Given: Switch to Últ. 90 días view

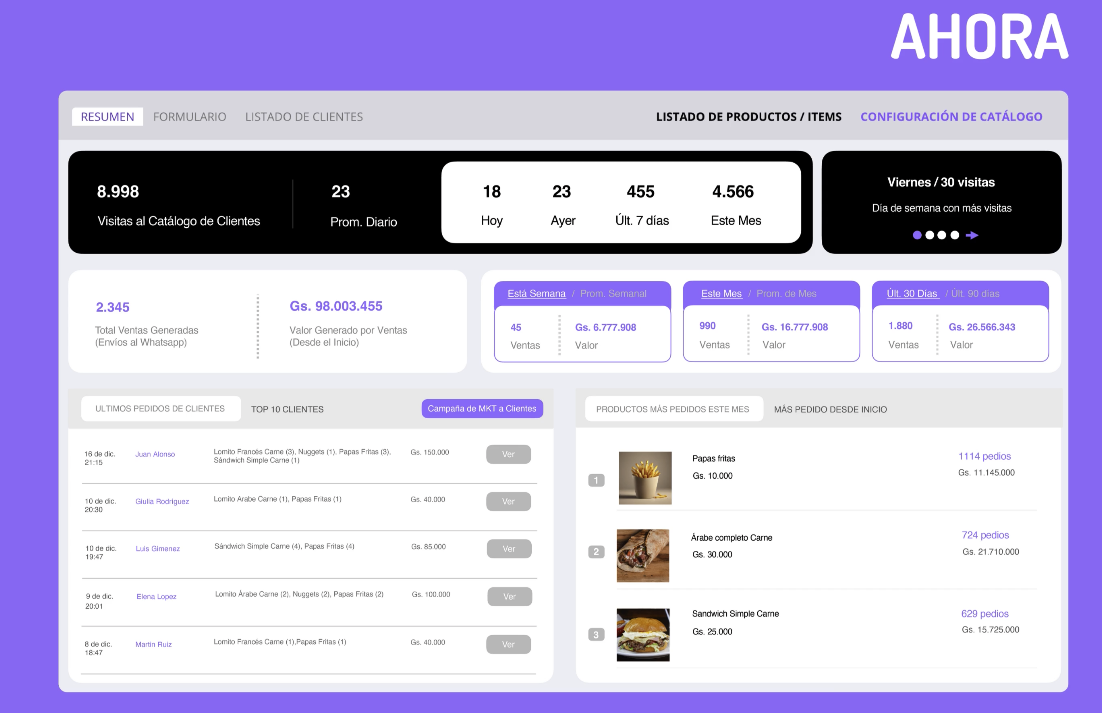Looking at the screenshot, I should (975, 294).
